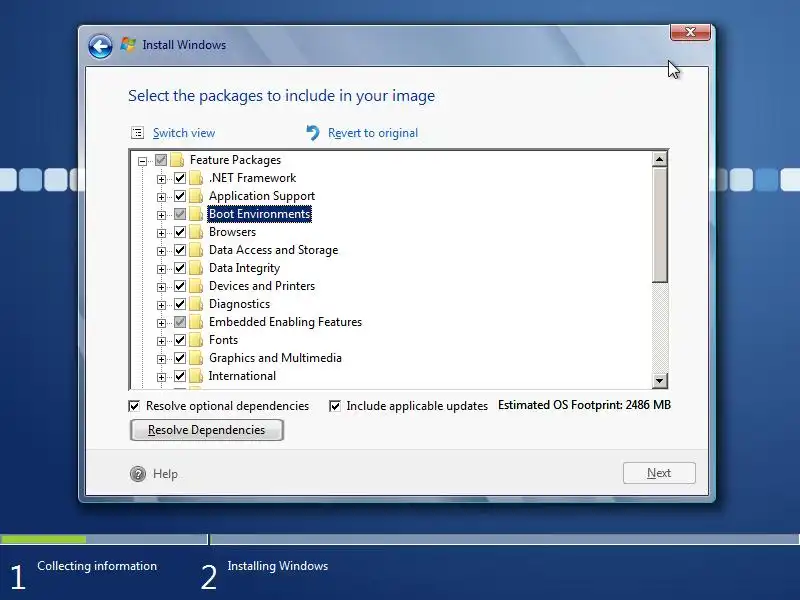The height and width of the screenshot is (600, 800).
Task: Expand the Data Access and Storage node
Action: click(161, 251)
